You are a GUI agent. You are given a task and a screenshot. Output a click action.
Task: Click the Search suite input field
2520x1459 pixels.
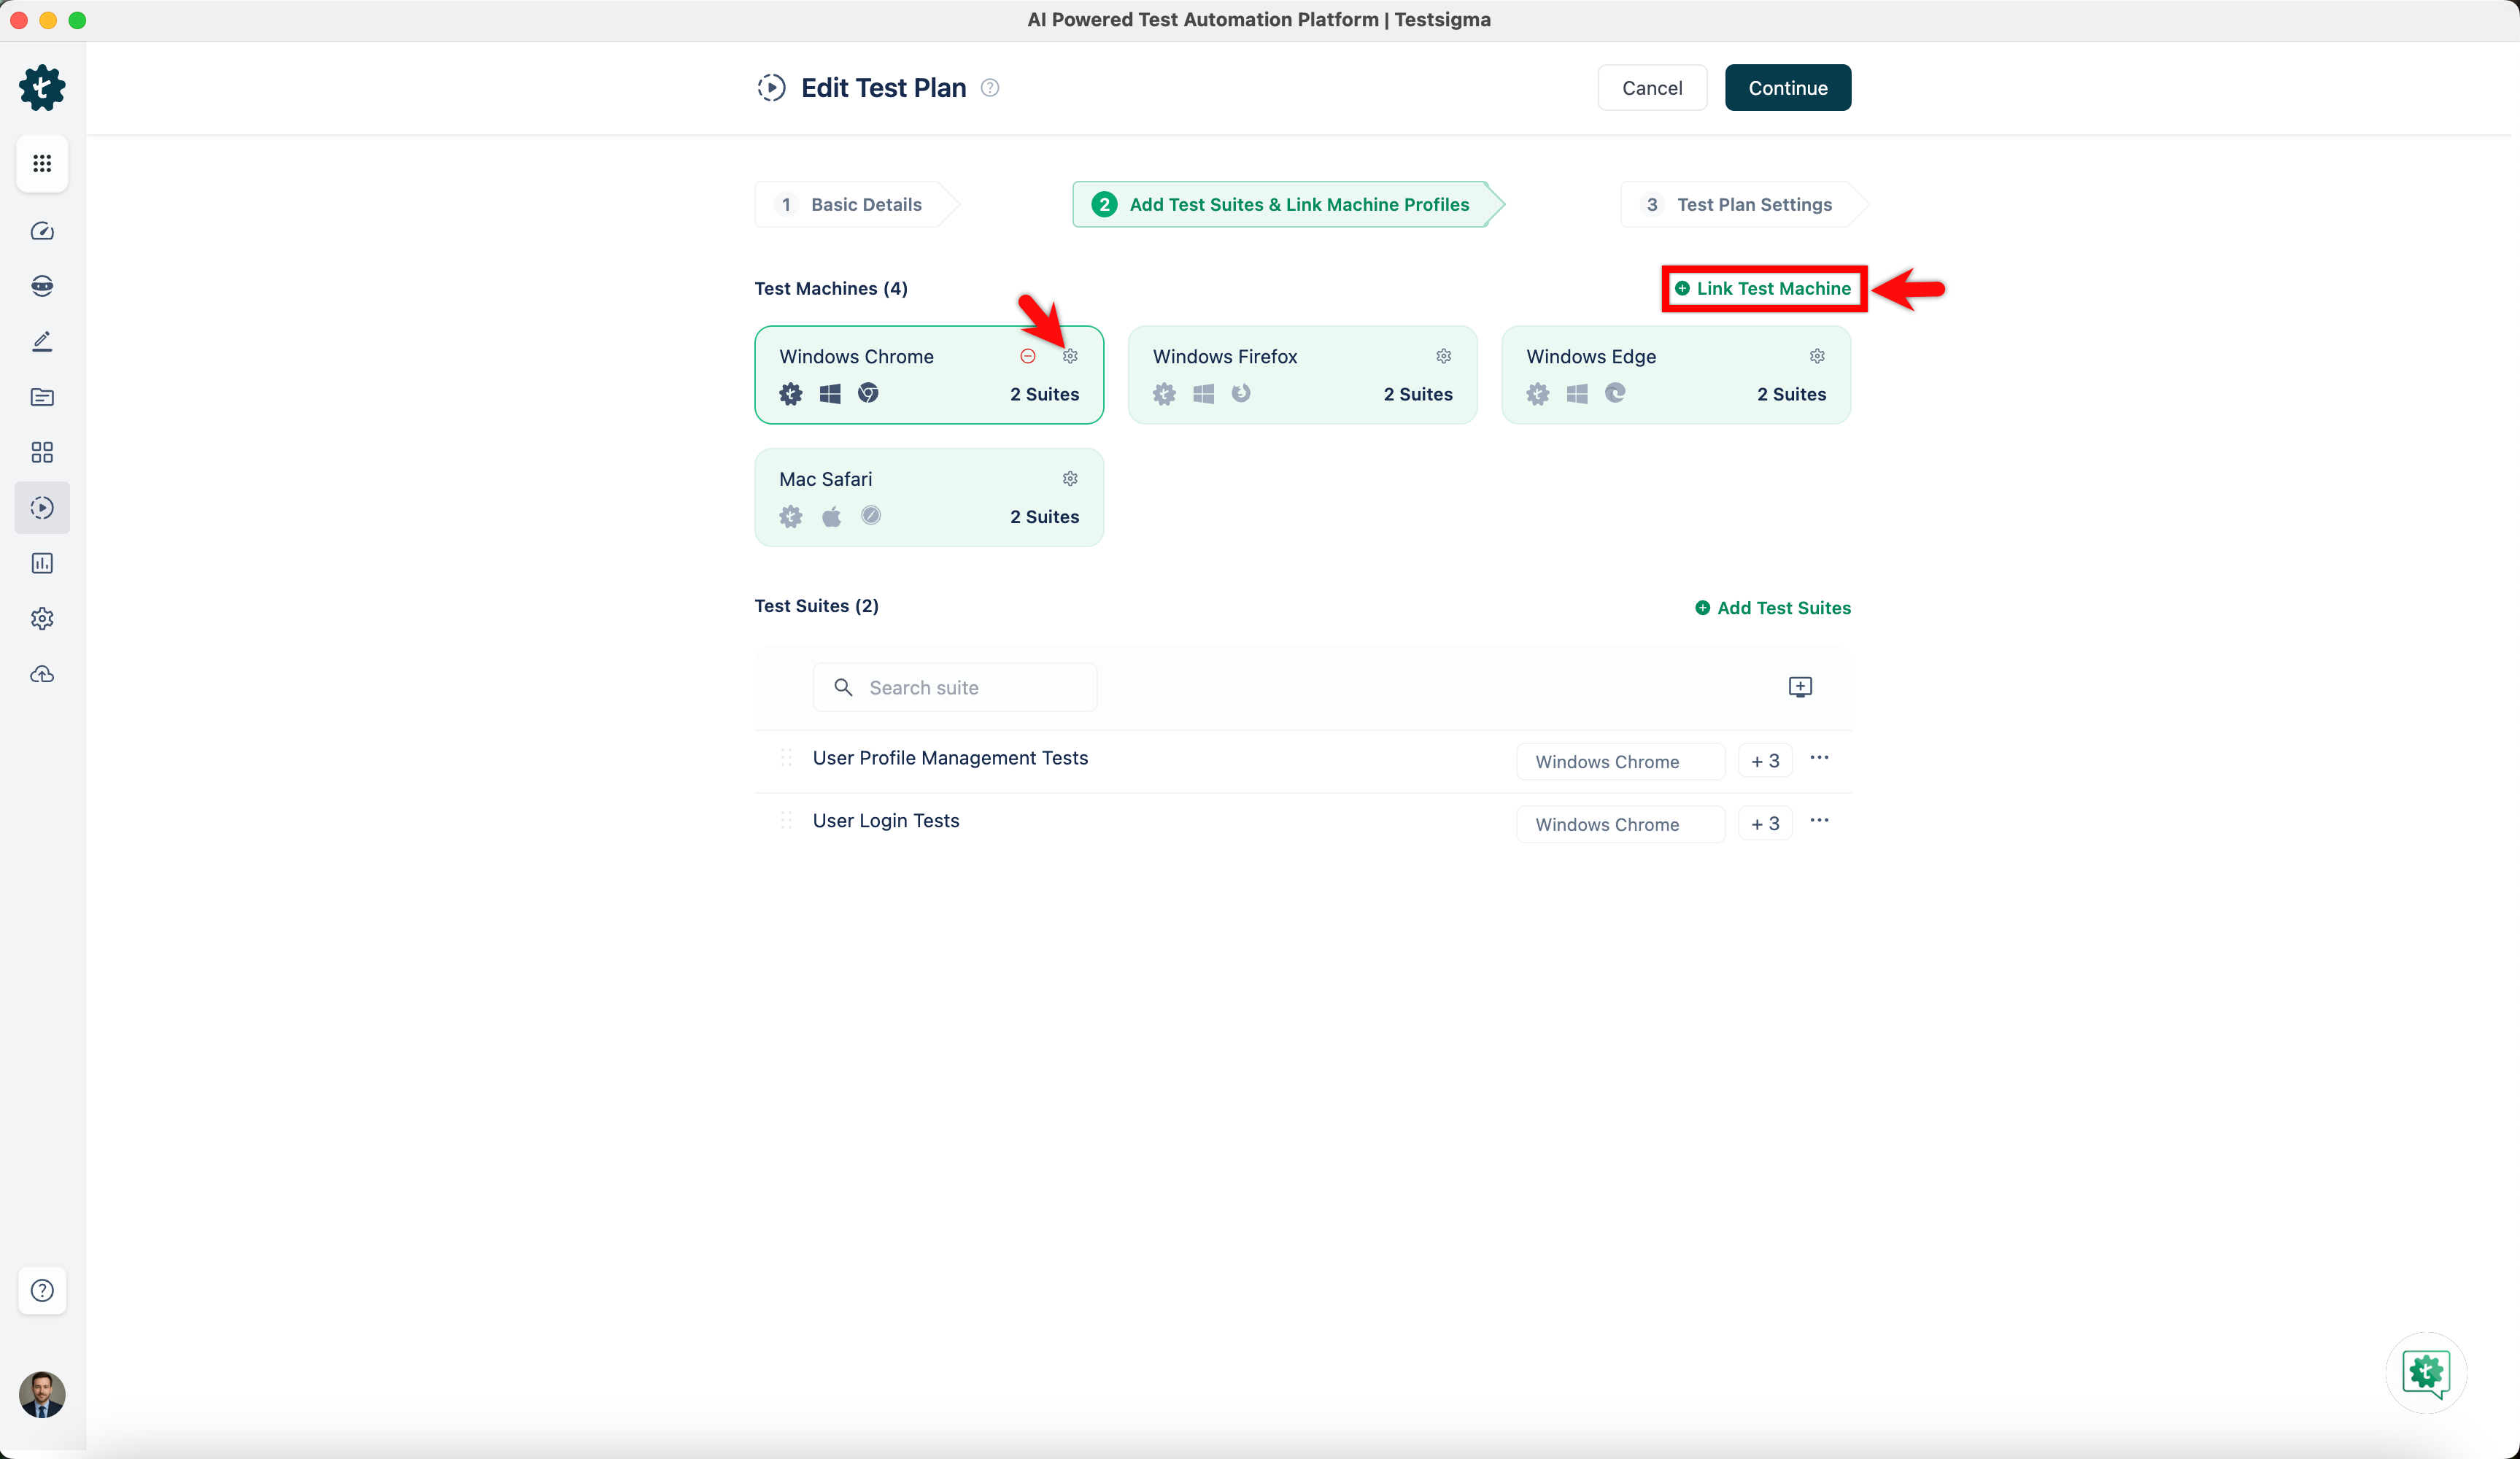[x=954, y=688]
